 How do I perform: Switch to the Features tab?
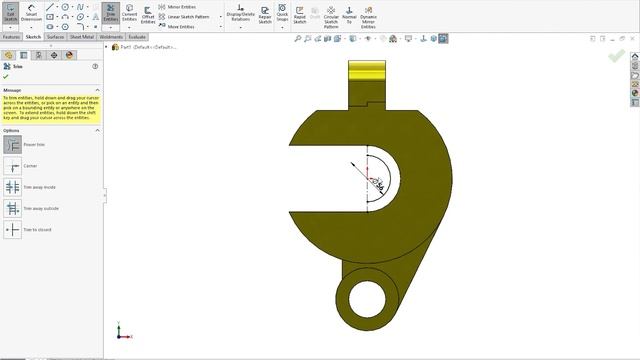[11, 37]
